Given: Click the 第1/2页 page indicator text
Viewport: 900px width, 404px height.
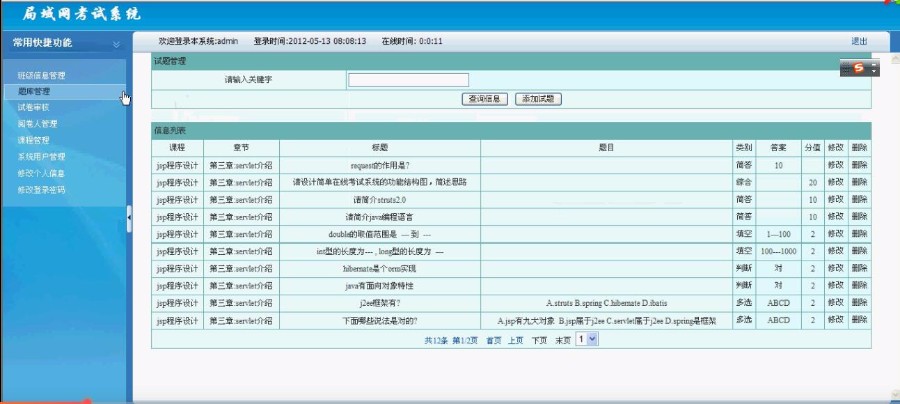Looking at the screenshot, I should click(x=465, y=340).
